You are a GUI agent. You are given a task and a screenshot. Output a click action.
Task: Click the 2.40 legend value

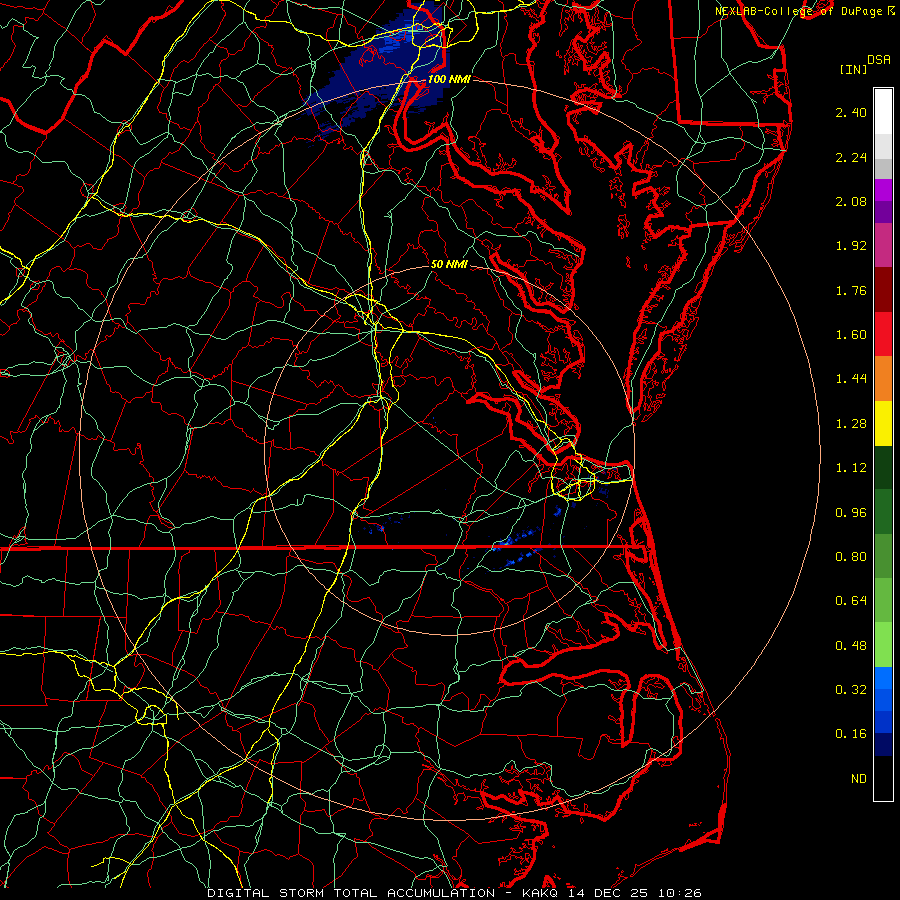pos(851,112)
